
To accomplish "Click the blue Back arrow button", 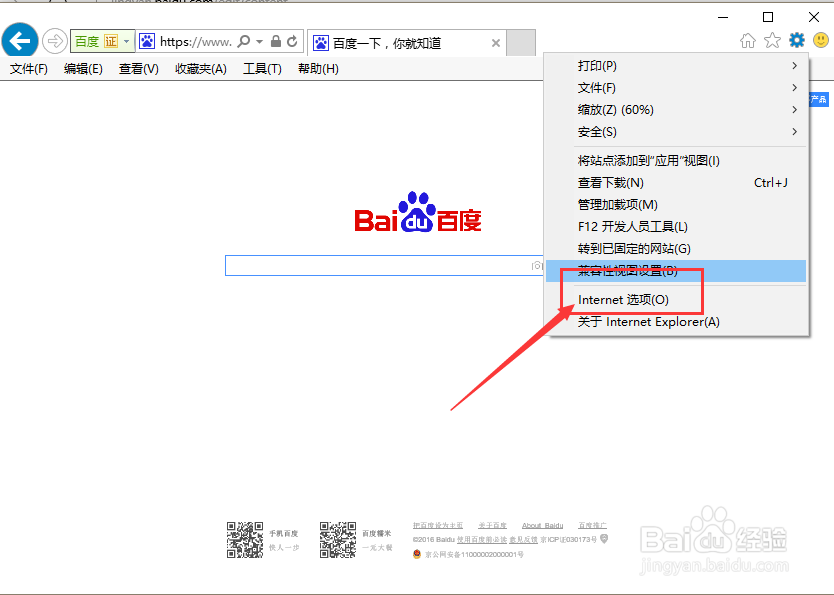I will (x=20, y=40).
